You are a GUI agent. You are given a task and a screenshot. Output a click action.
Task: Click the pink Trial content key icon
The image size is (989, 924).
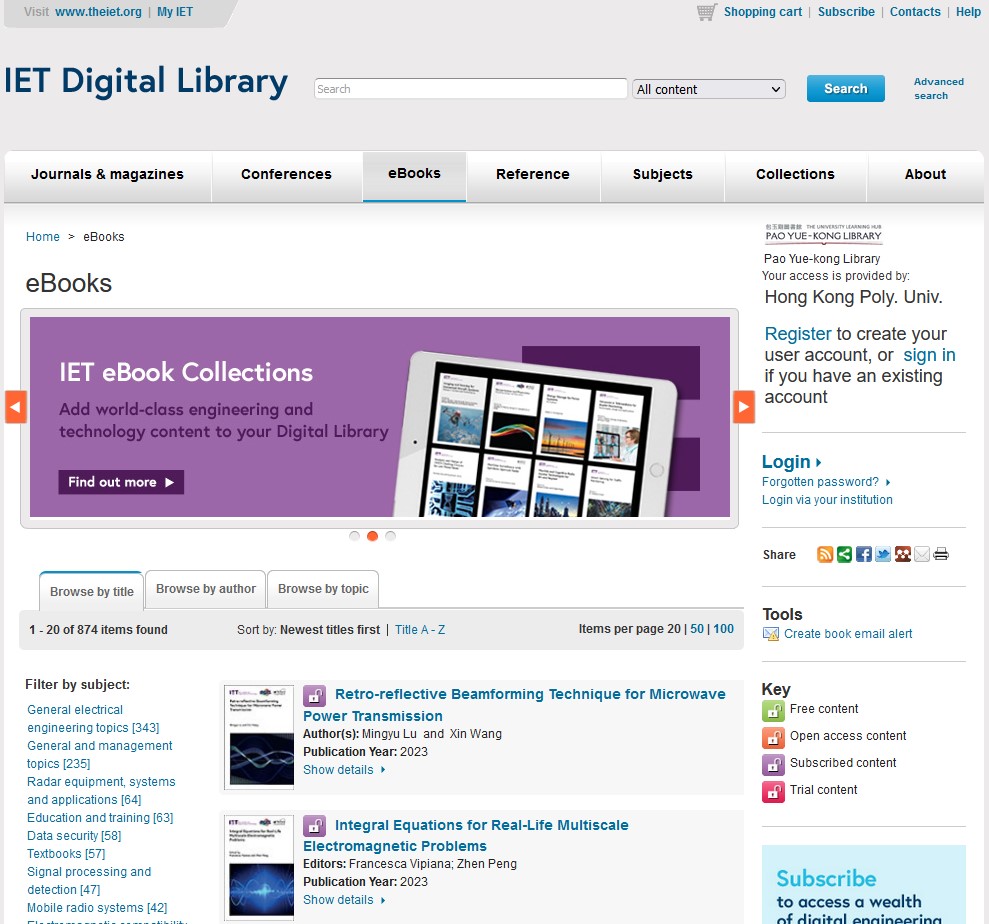click(x=773, y=792)
